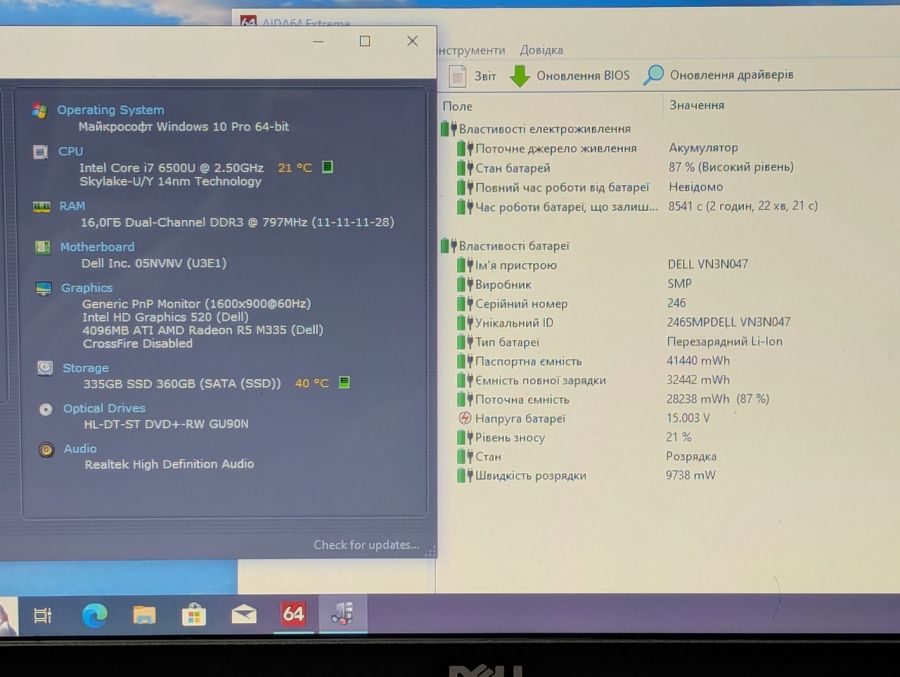
Task: Click the driver update magnifier icon
Action: [x=653, y=75]
